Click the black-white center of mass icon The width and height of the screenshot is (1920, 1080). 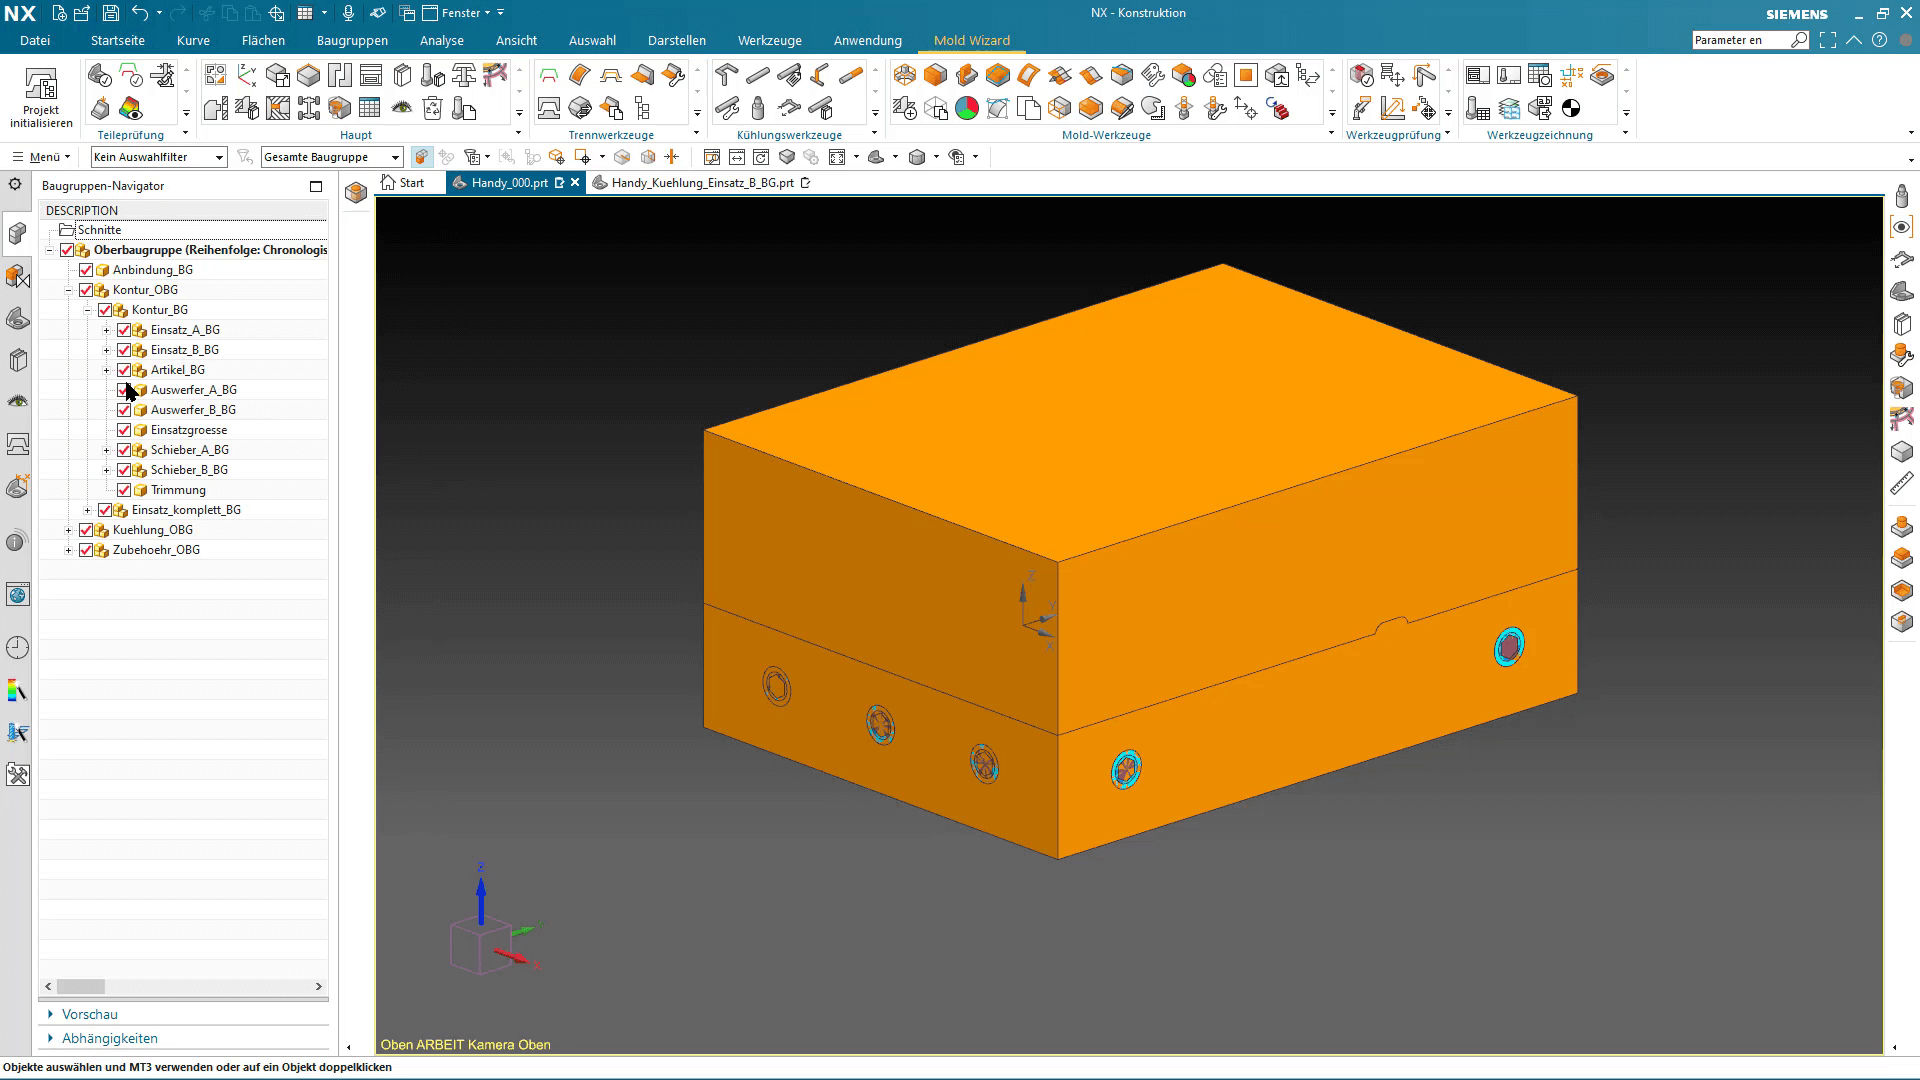tap(1571, 109)
